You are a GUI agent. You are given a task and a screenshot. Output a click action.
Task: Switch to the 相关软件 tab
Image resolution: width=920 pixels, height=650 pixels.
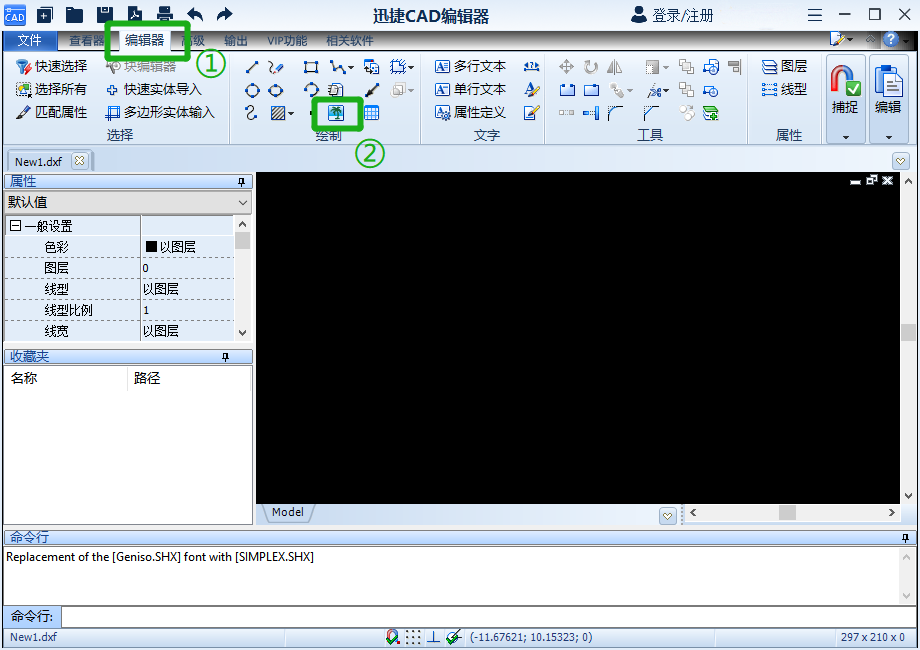[x=350, y=40]
